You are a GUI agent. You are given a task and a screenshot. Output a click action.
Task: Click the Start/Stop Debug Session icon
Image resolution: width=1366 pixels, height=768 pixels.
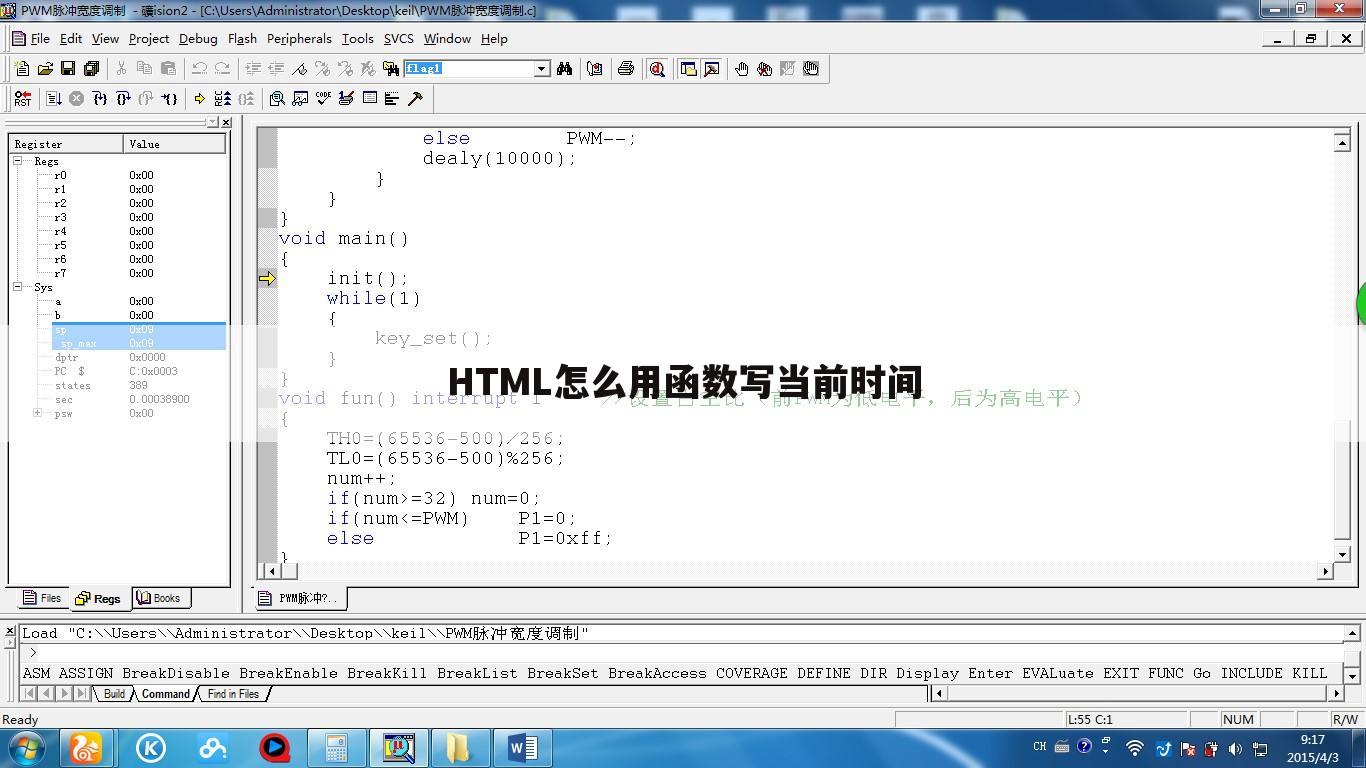pyautogui.click(x=657, y=69)
